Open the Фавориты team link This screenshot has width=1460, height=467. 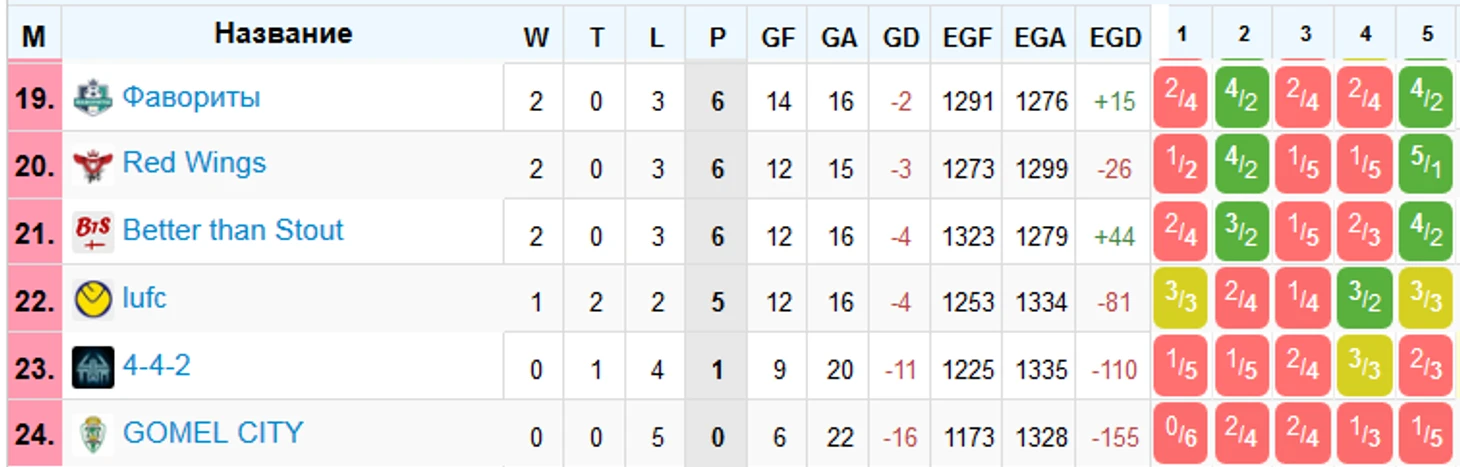pos(191,97)
